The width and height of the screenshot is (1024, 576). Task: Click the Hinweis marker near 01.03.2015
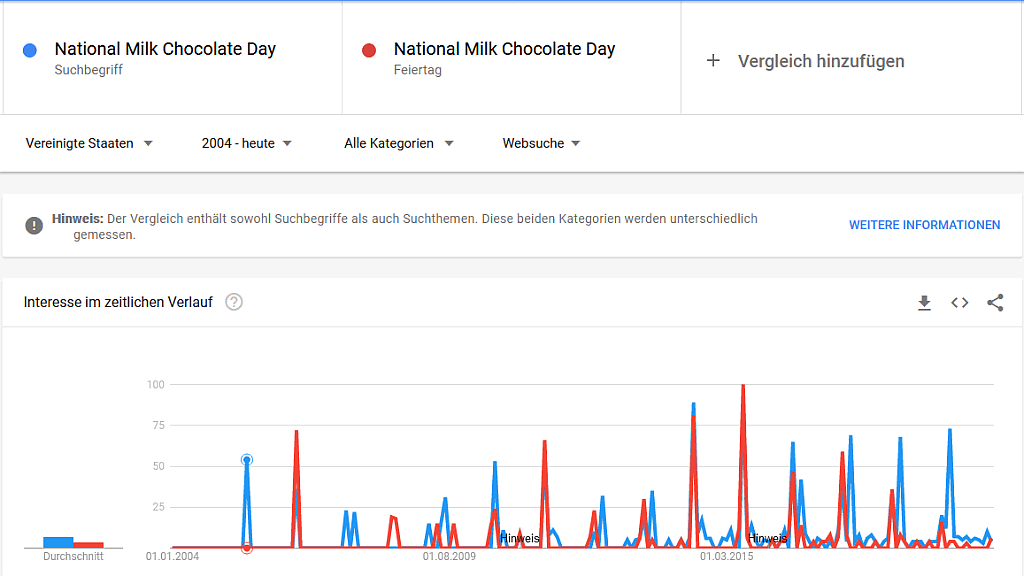(767, 538)
